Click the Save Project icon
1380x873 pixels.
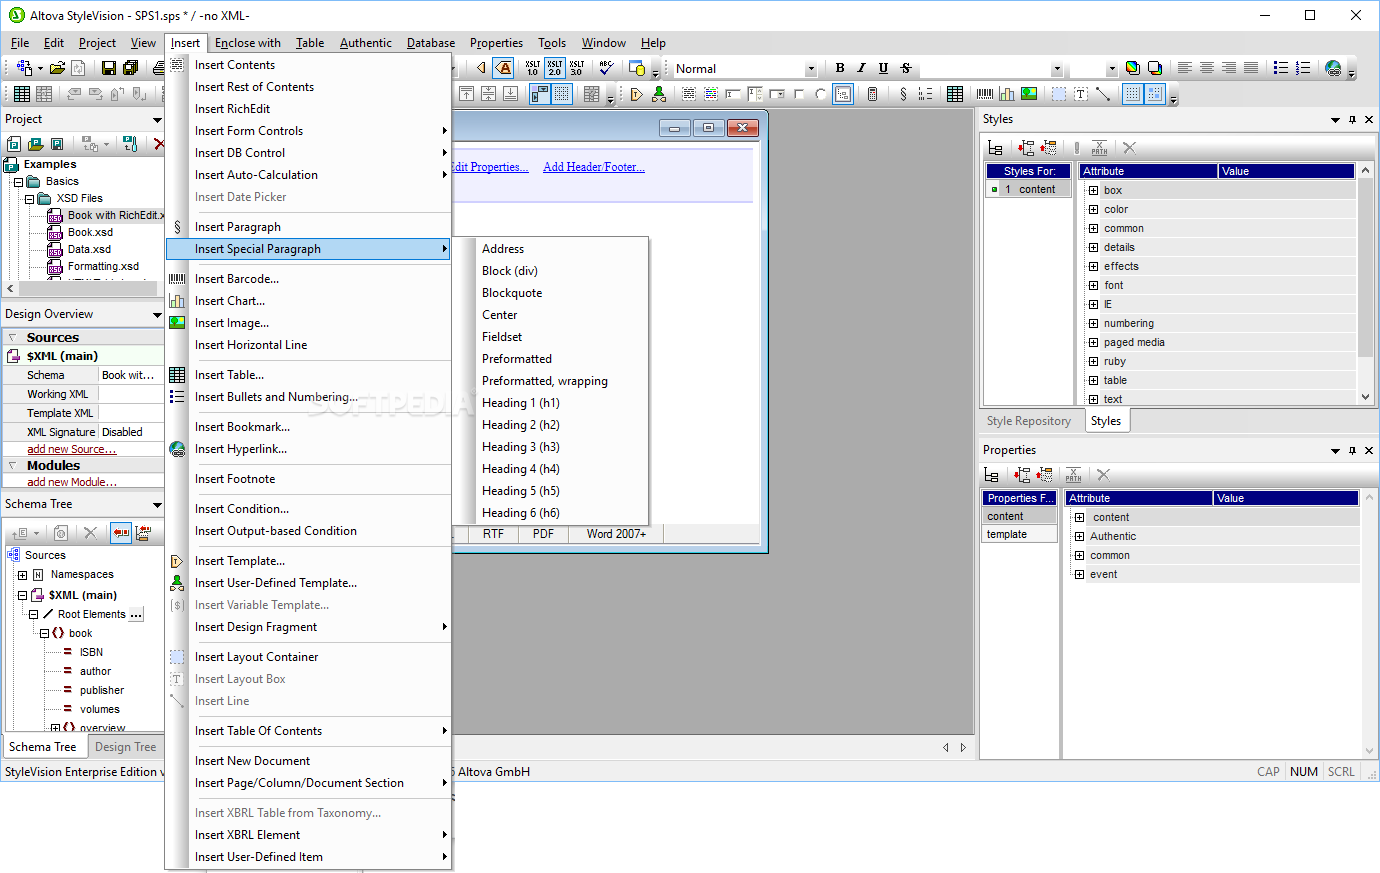pos(57,144)
